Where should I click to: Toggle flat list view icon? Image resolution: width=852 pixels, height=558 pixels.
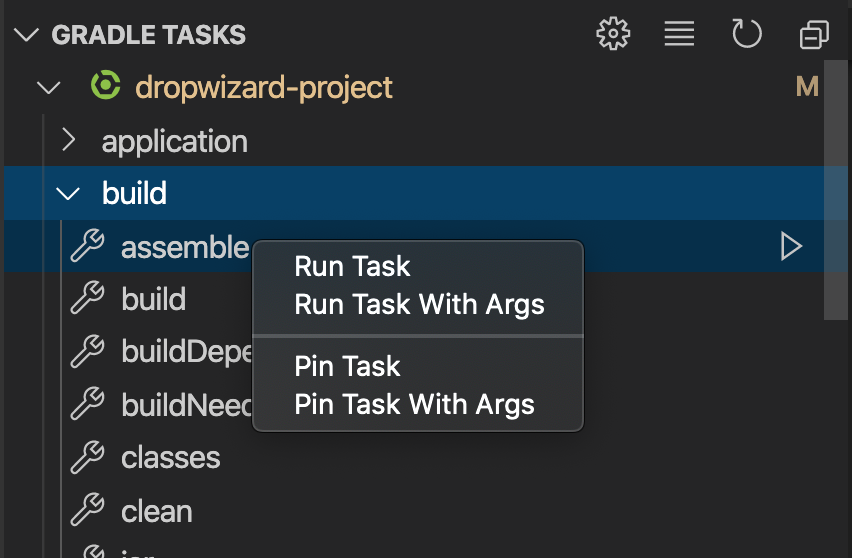679,34
